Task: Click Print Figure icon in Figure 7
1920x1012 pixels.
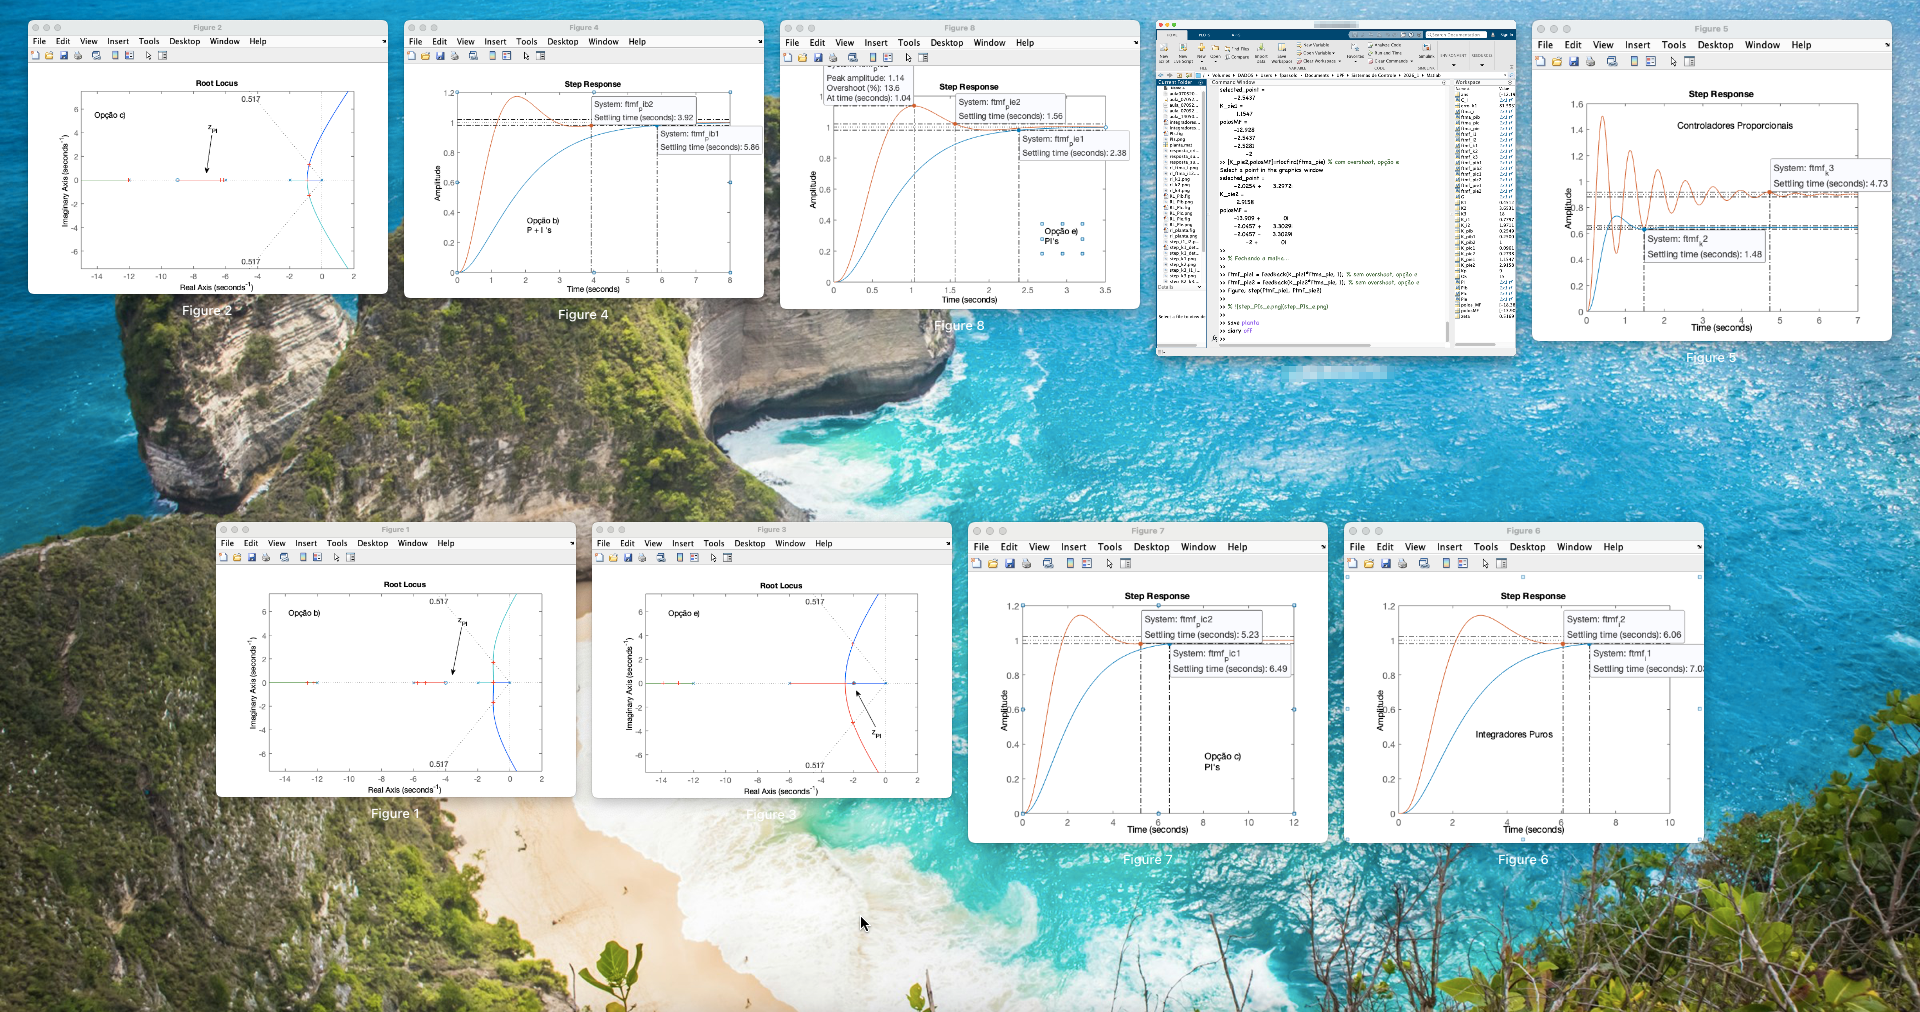Action: (x=1026, y=563)
